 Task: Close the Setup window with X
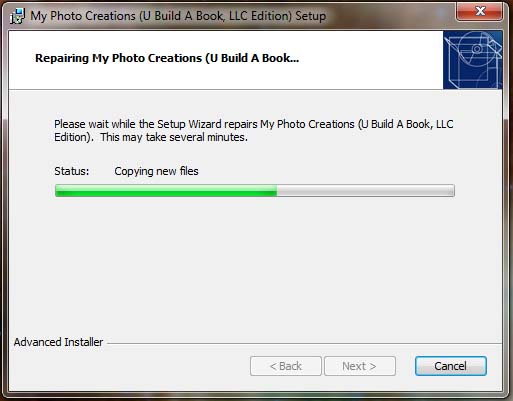point(479,11)
